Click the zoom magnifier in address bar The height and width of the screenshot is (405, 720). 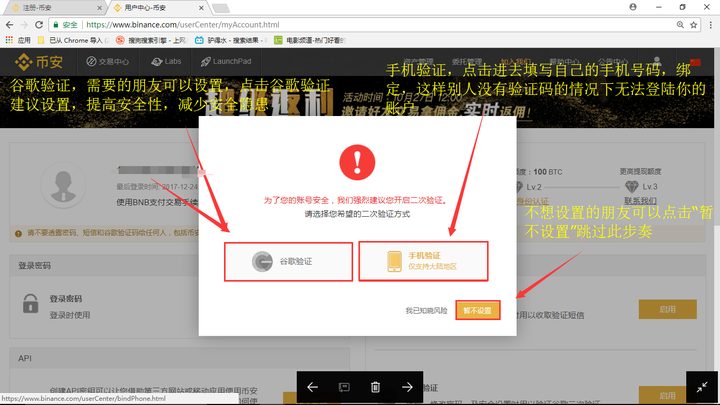[x=680, y=25]
